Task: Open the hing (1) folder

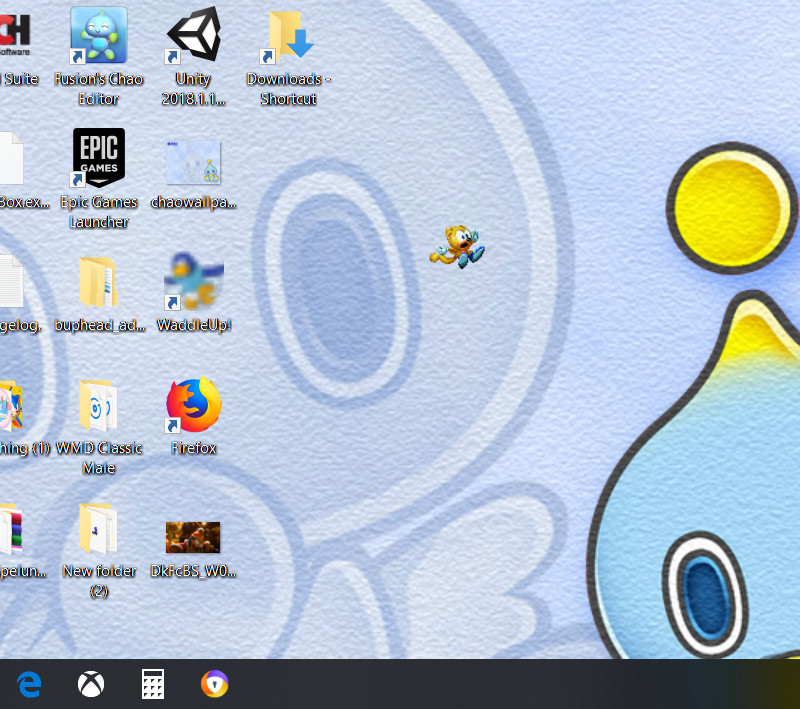Action: click(x=10, y=406)
